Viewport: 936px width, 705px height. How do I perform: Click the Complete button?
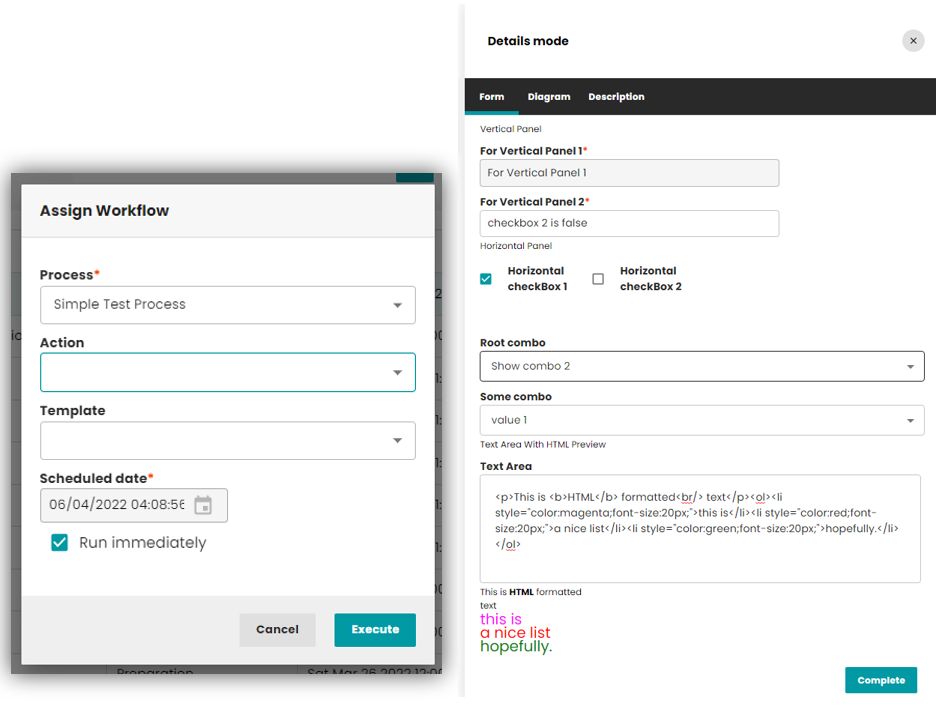(x=880, y=680)
